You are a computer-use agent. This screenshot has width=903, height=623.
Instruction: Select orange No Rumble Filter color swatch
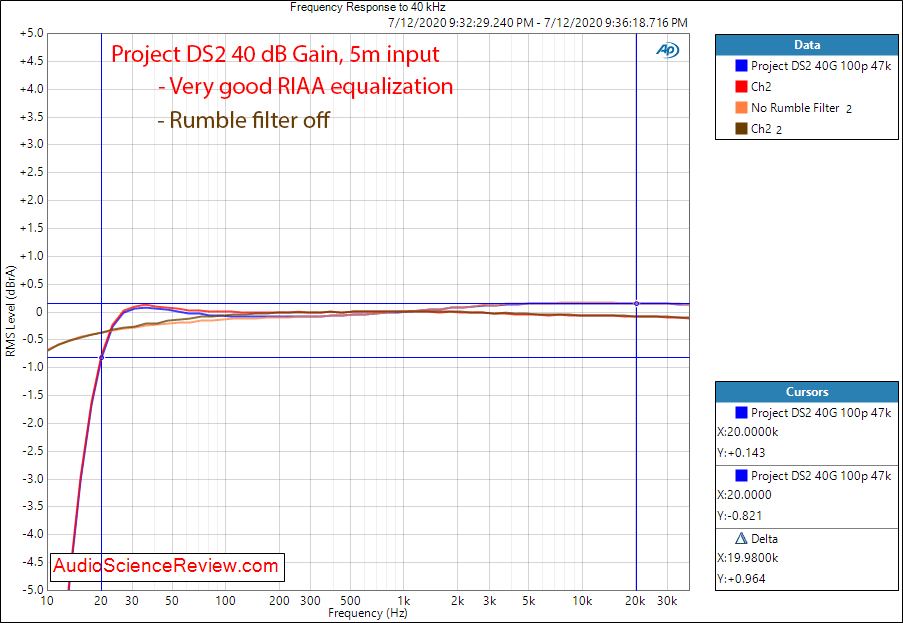(x=741, y=108)
